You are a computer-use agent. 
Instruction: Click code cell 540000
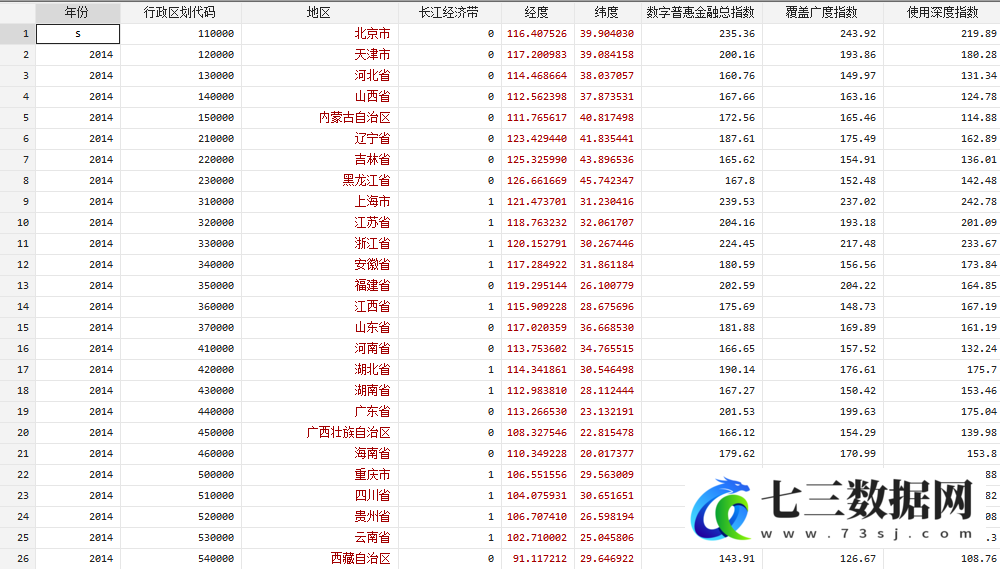pyautogui.click(x=181, y=558)
